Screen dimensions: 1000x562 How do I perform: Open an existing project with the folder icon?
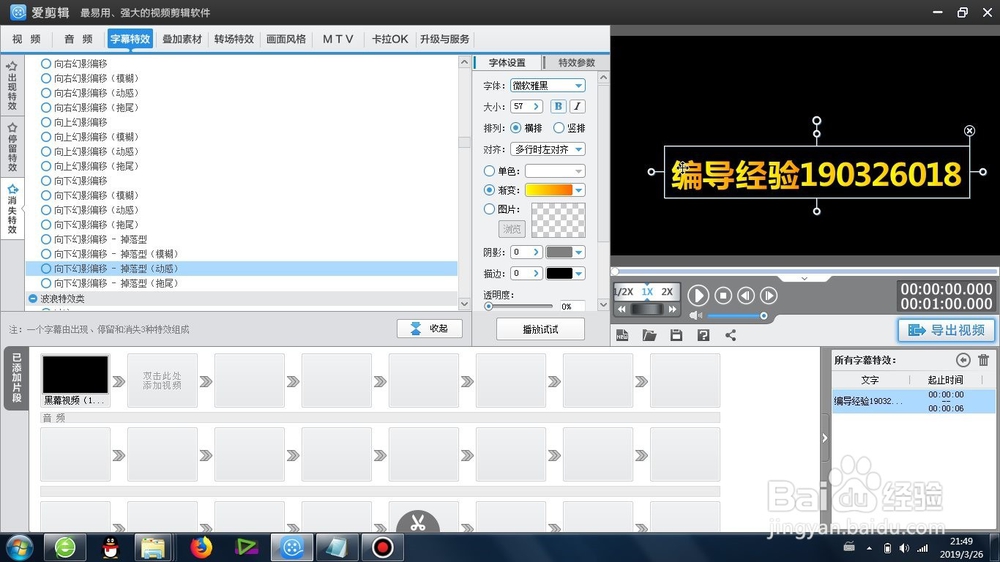(649, 336)
